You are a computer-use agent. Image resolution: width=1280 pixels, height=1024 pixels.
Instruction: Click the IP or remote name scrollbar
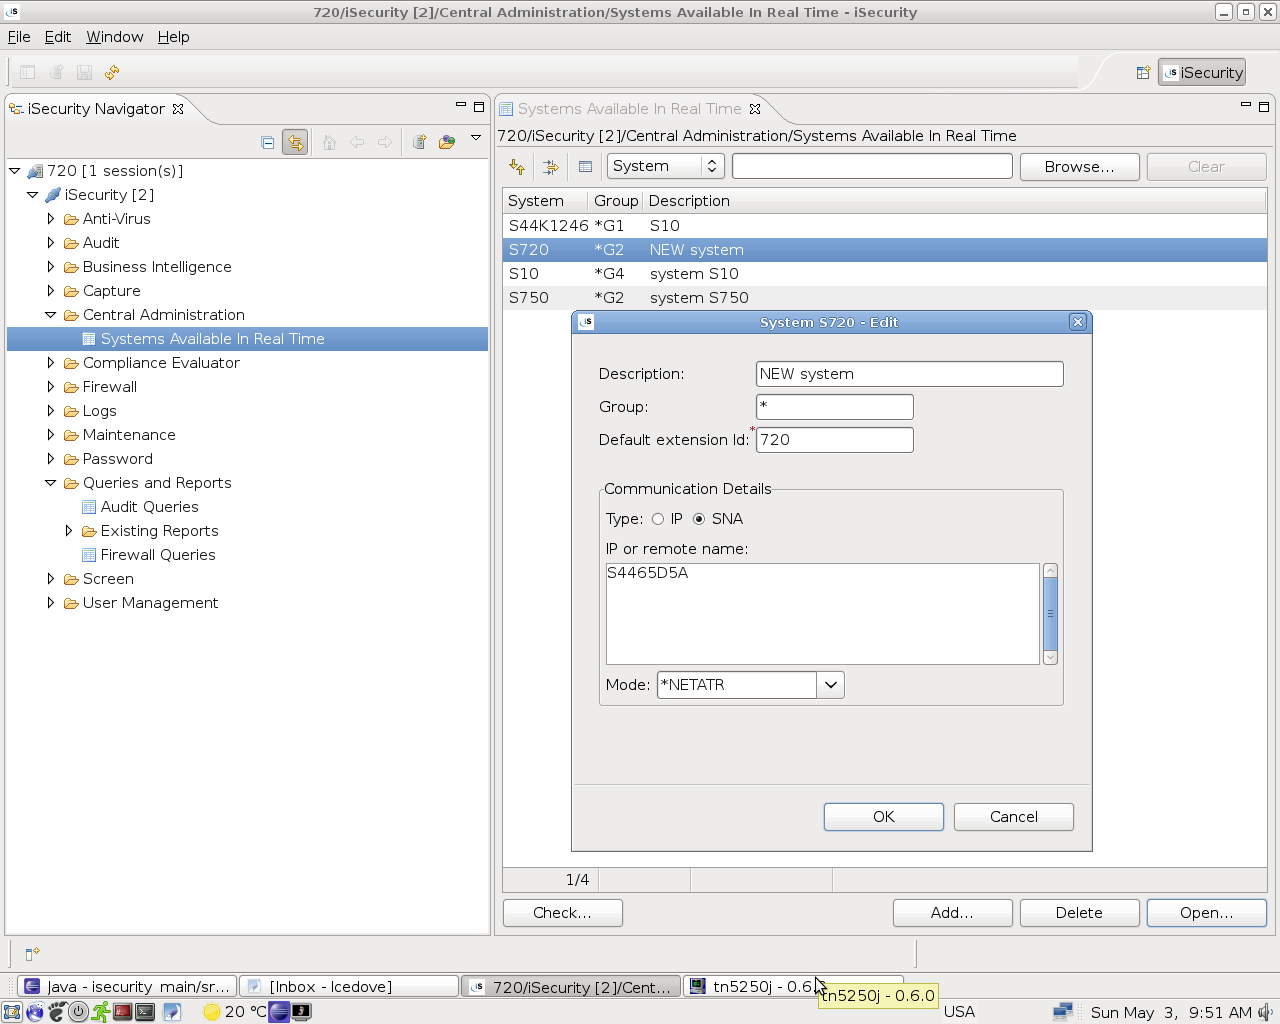coord(1050,614)
